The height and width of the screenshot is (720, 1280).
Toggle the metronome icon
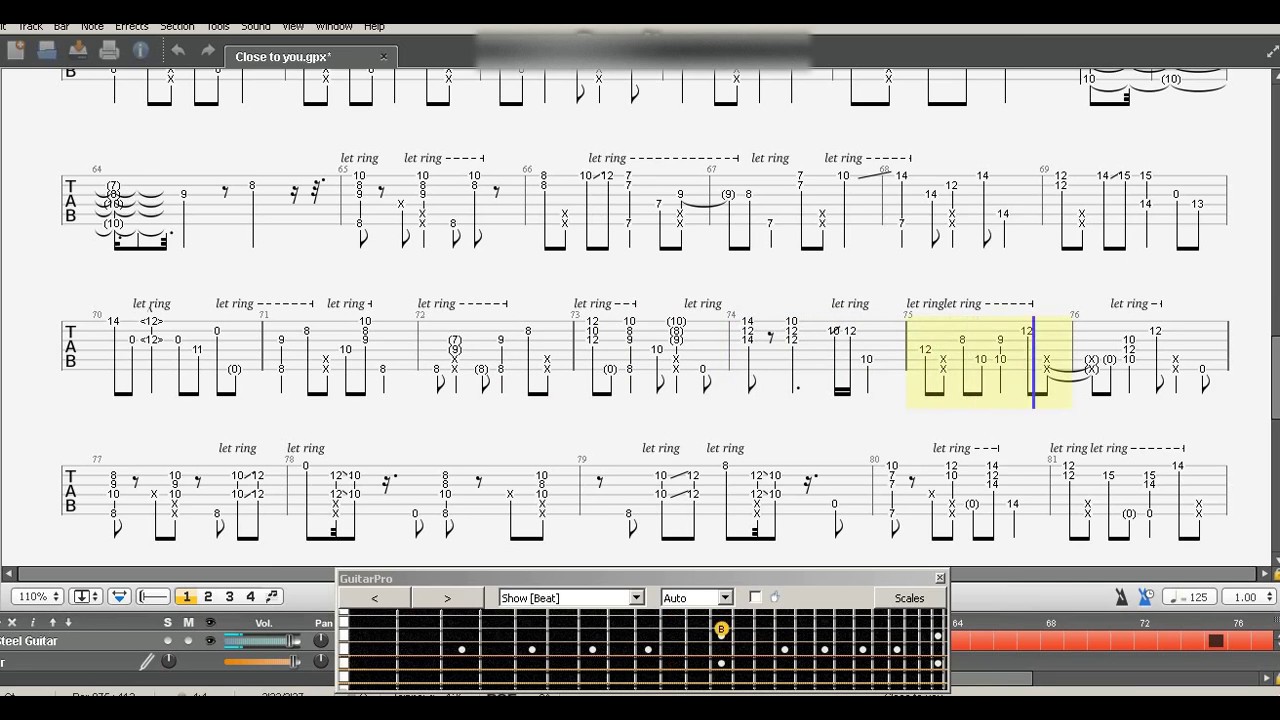click(x=1122, y=597)
